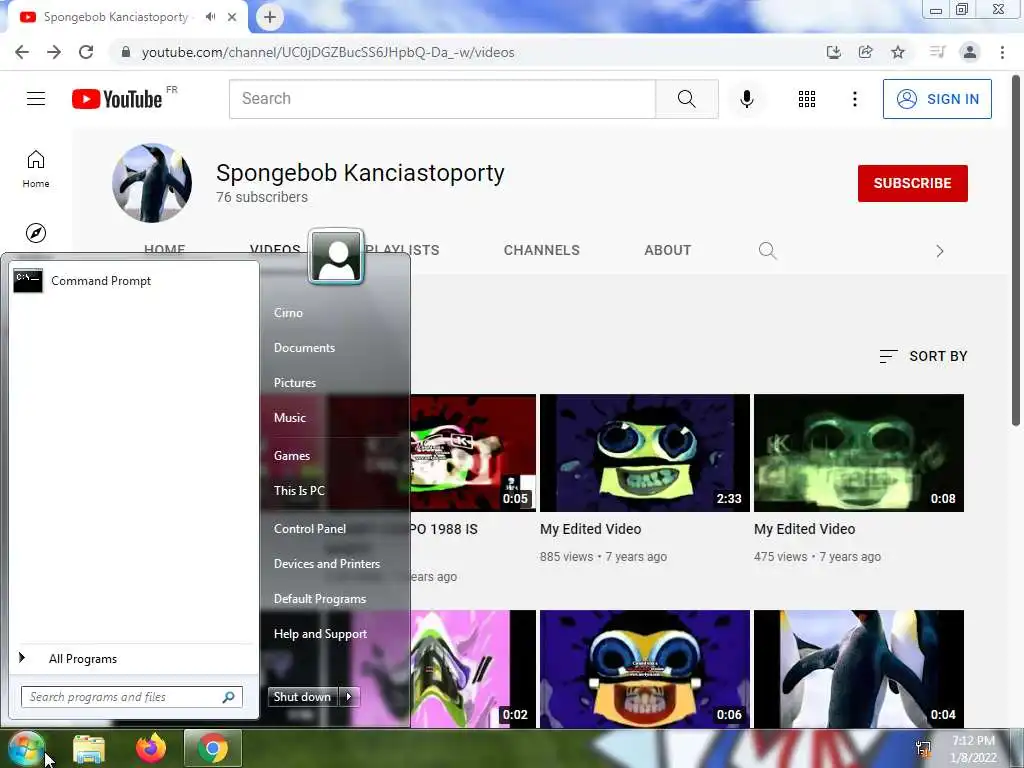Open the 0:06 video thumbnail
This screenshot has width=1024, height=768.
tap(645, 669)
